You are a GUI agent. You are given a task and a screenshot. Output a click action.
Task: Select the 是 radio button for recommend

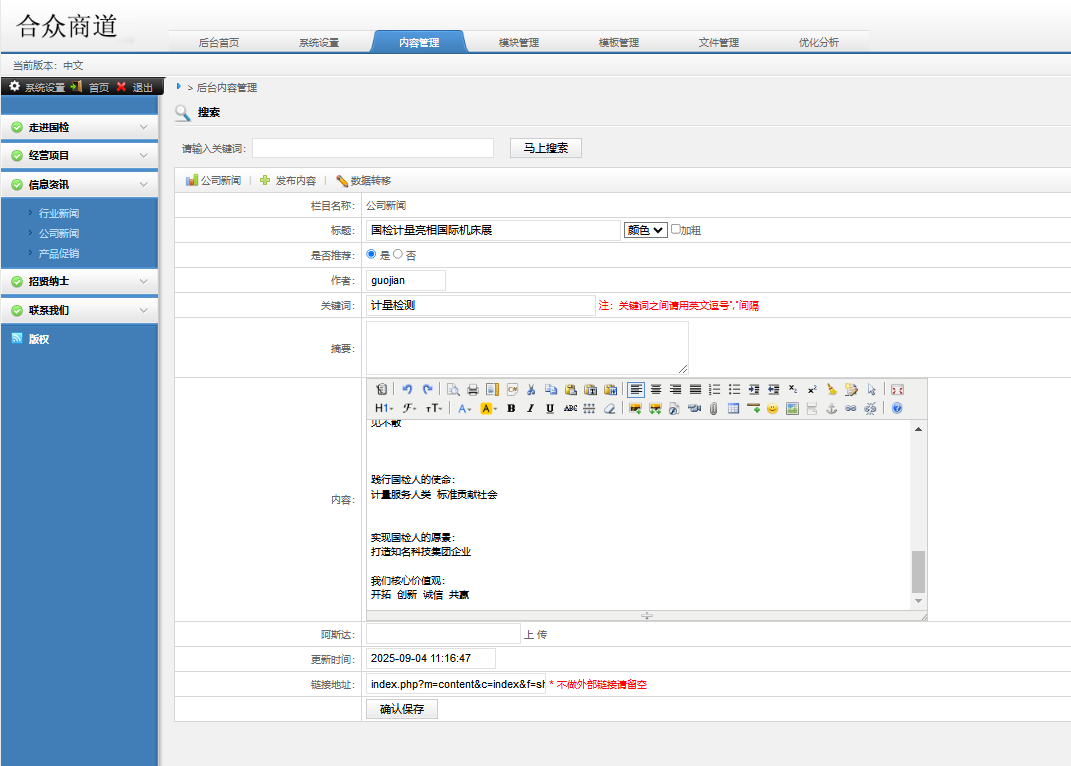point(372,254)
